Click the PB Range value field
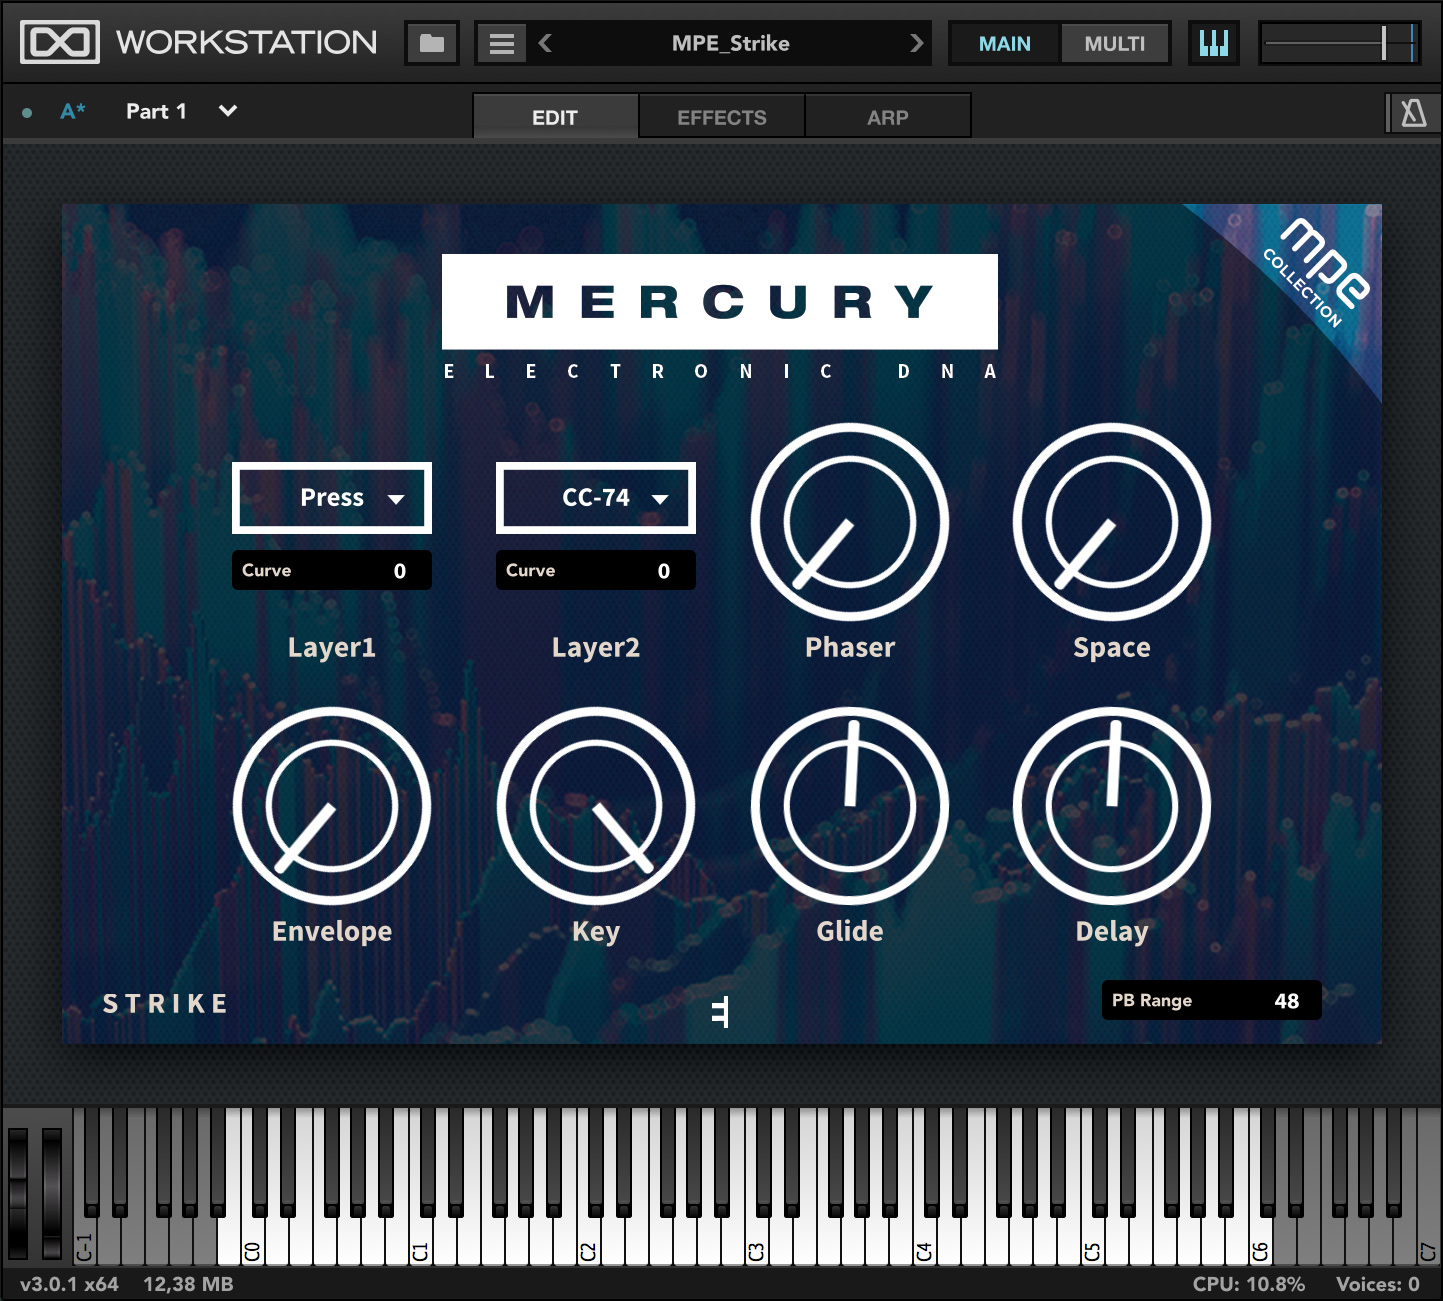The image size is (1443, 1301). [x=1212, y=1000]
